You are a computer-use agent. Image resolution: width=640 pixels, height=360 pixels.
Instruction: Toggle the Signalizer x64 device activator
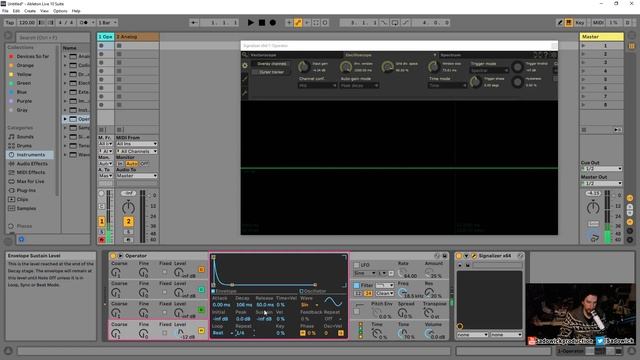coord(459,256)
